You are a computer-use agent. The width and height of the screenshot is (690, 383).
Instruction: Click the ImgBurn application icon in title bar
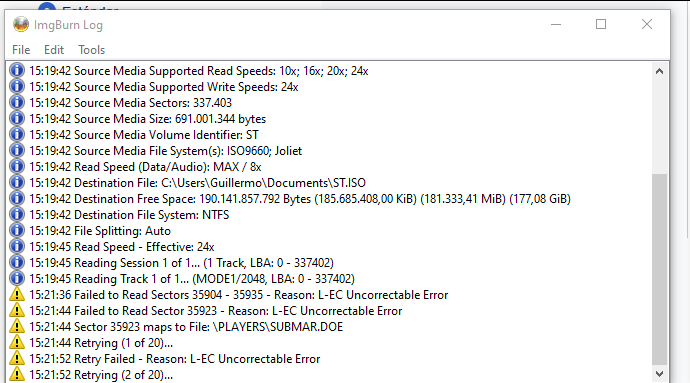[21, 25]
